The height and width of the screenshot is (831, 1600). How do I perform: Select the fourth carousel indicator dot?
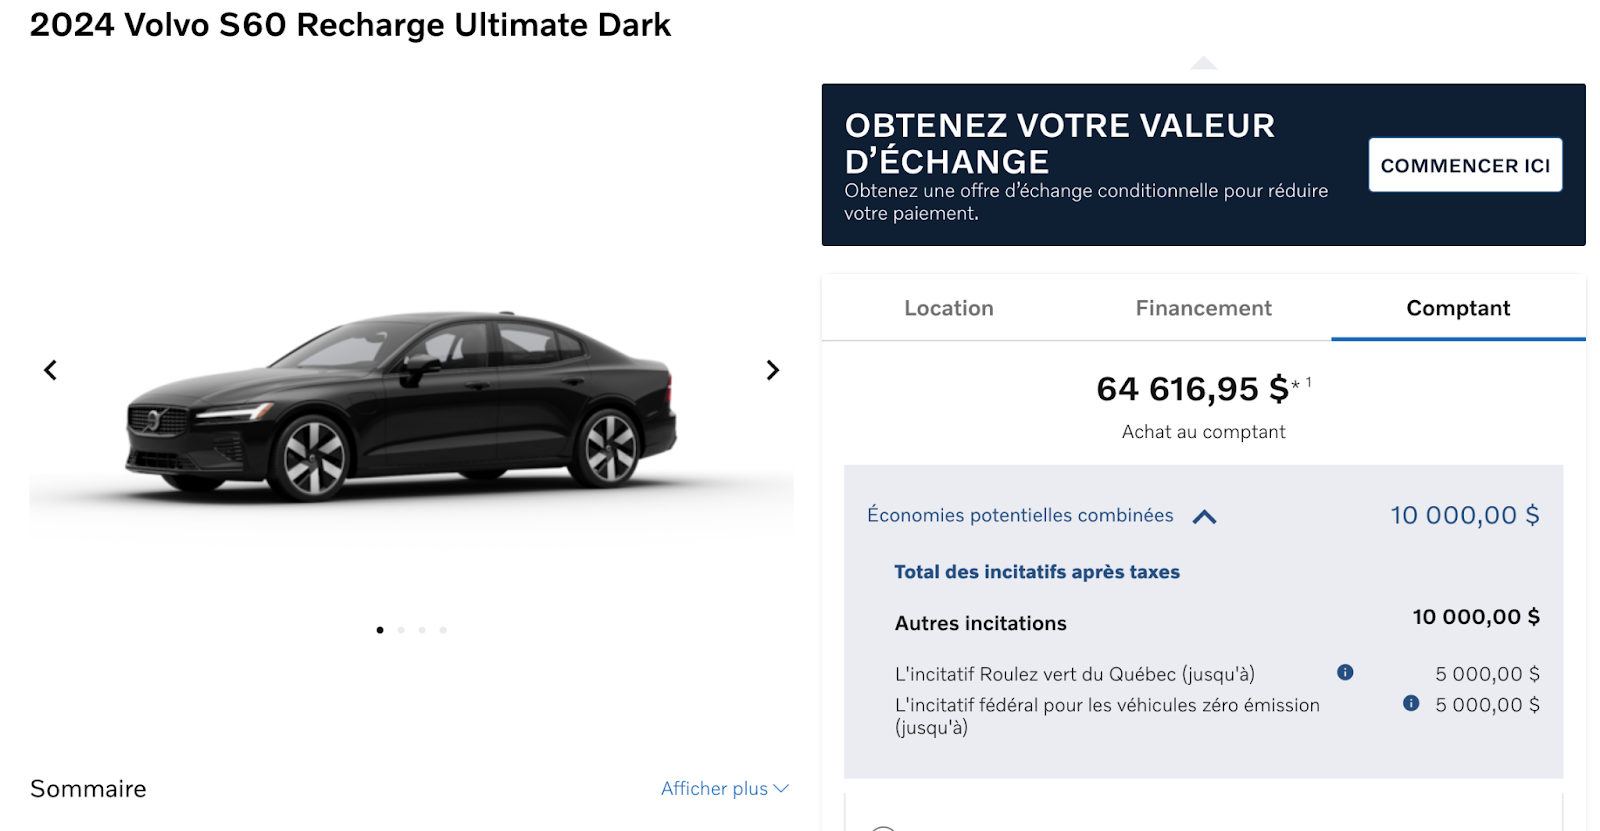pos(443,630)
